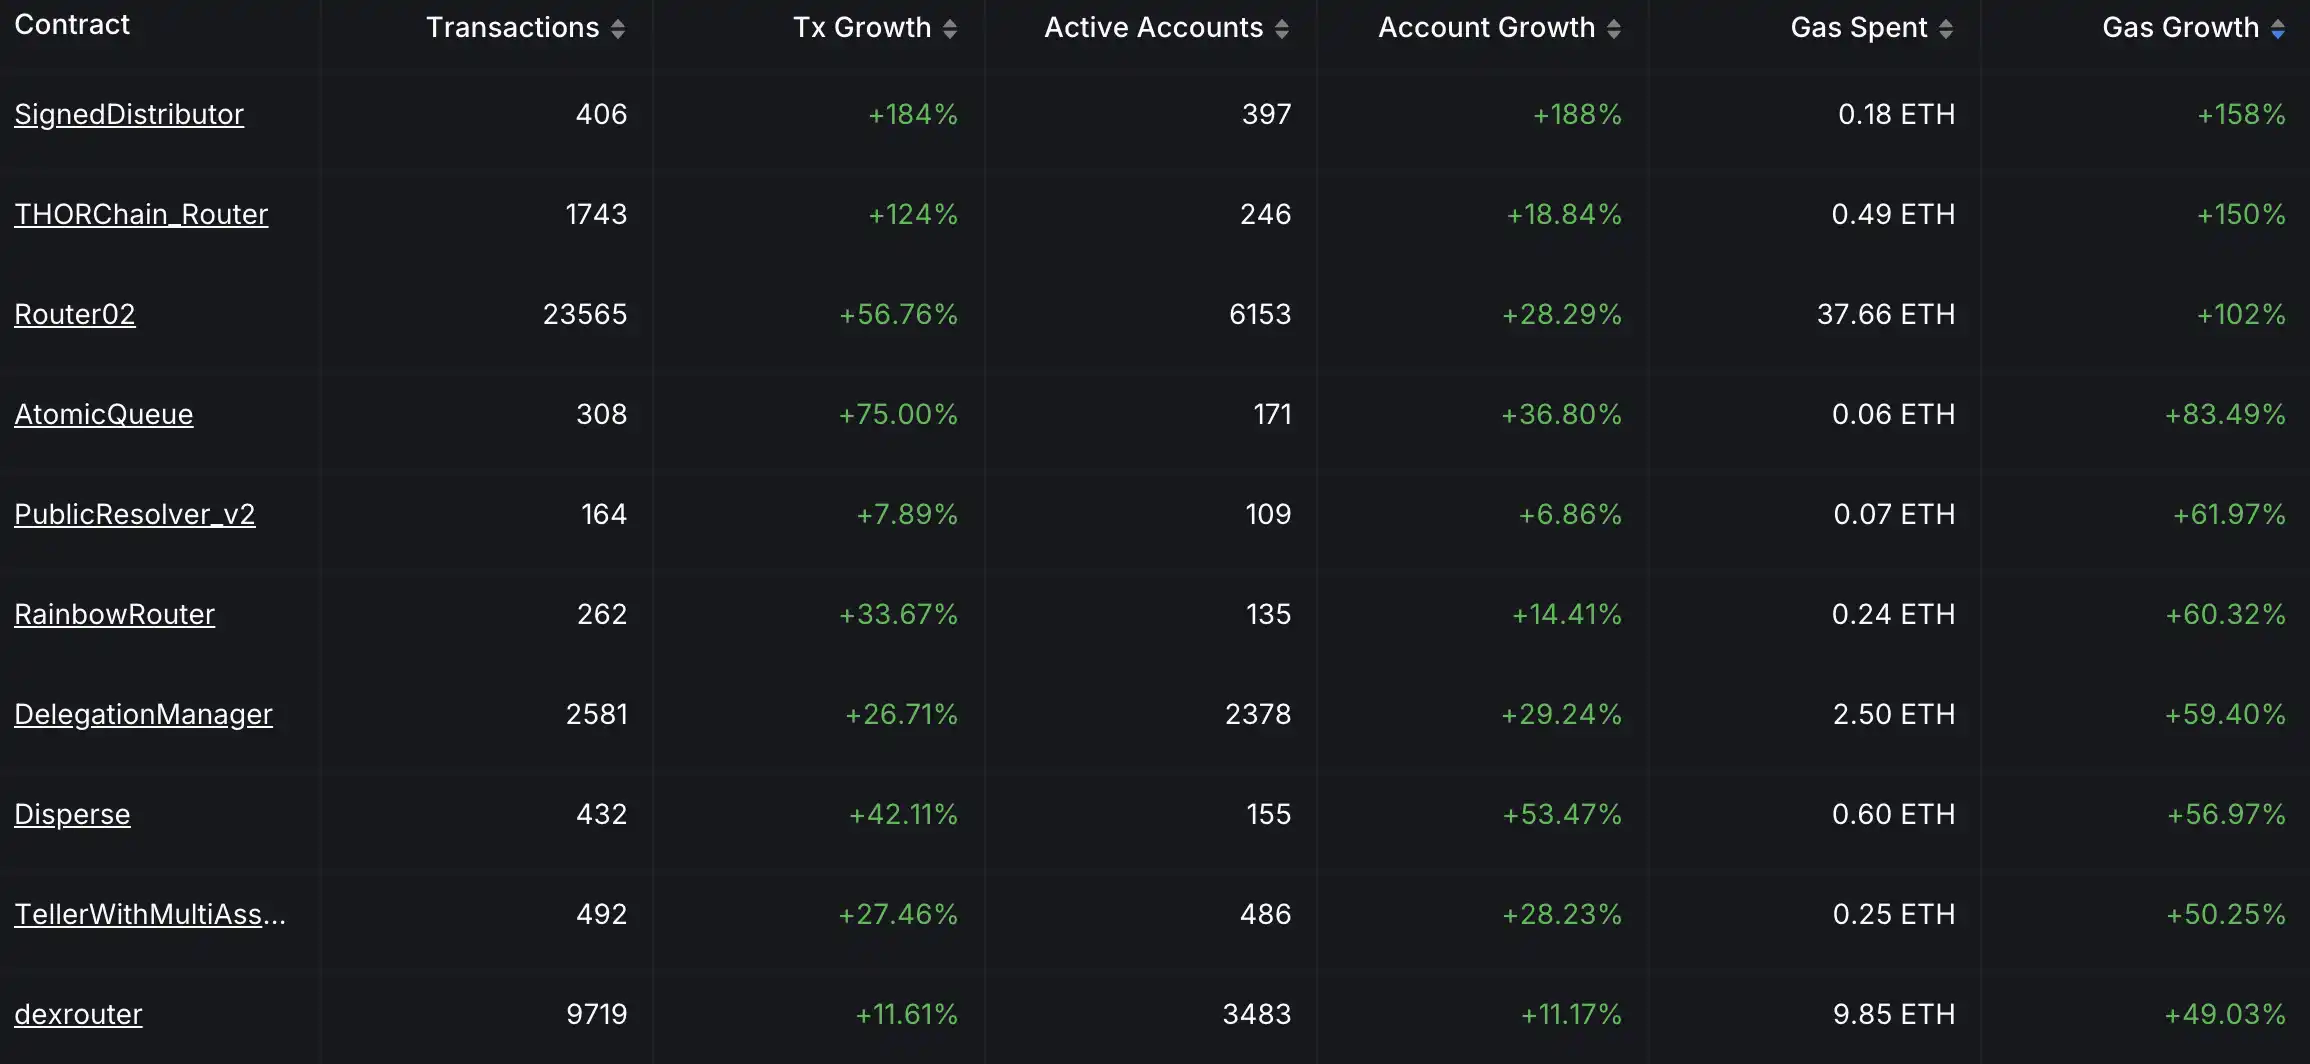Screen dimensions: 2310x1064
Task: Open the RainbowRouter contract link
Action: 115,615
